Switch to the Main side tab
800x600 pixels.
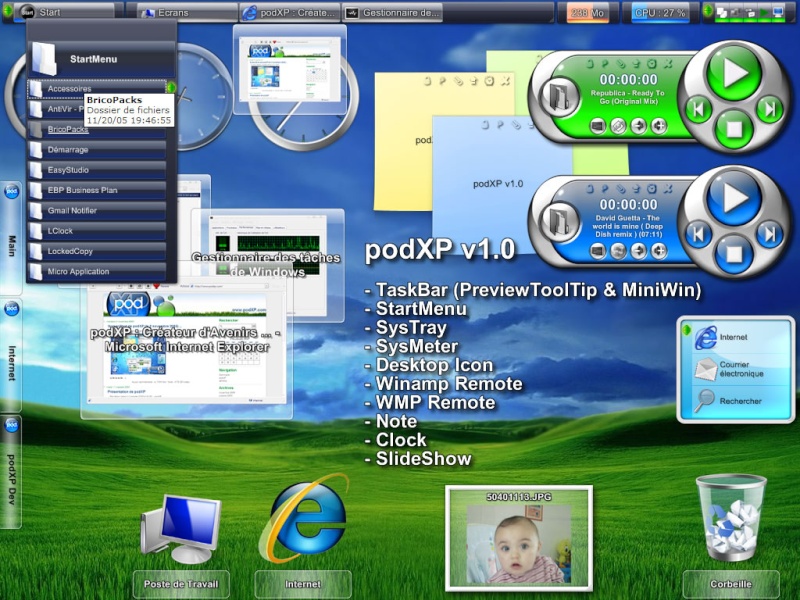pos(11,238)
